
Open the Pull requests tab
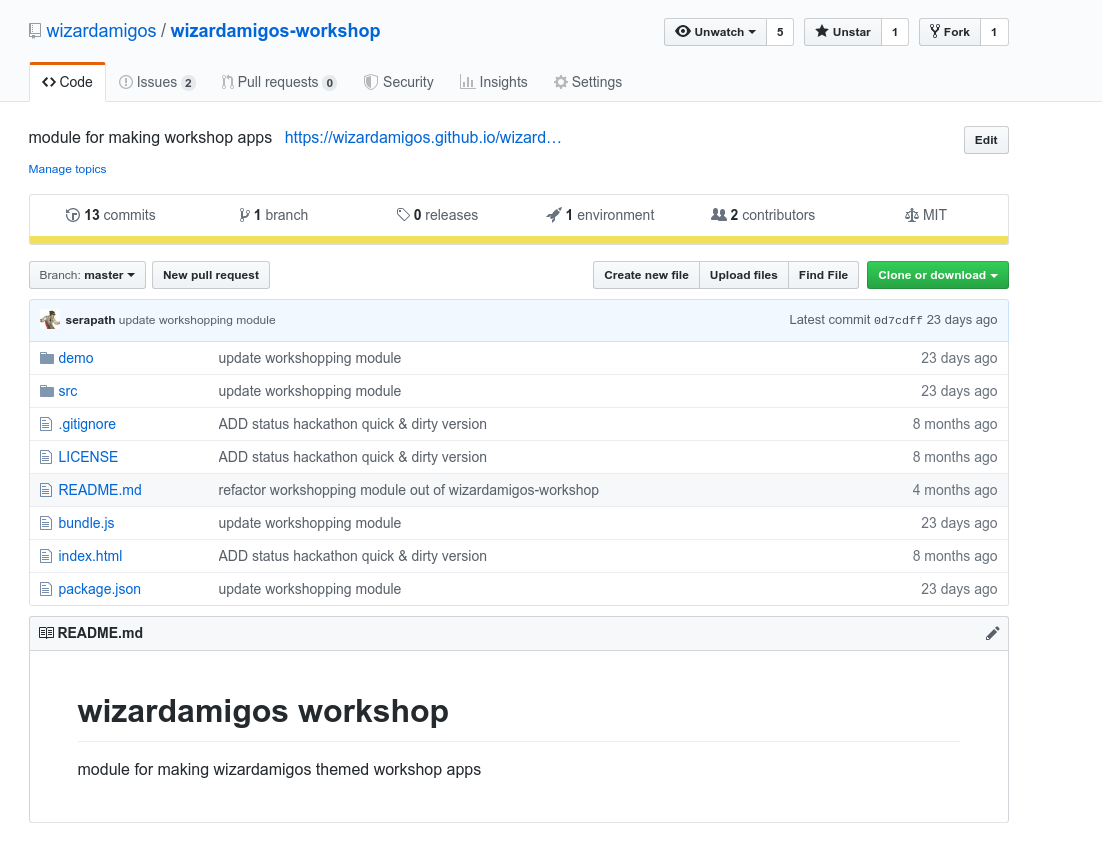pyautogui.click(x=279, y=82)
